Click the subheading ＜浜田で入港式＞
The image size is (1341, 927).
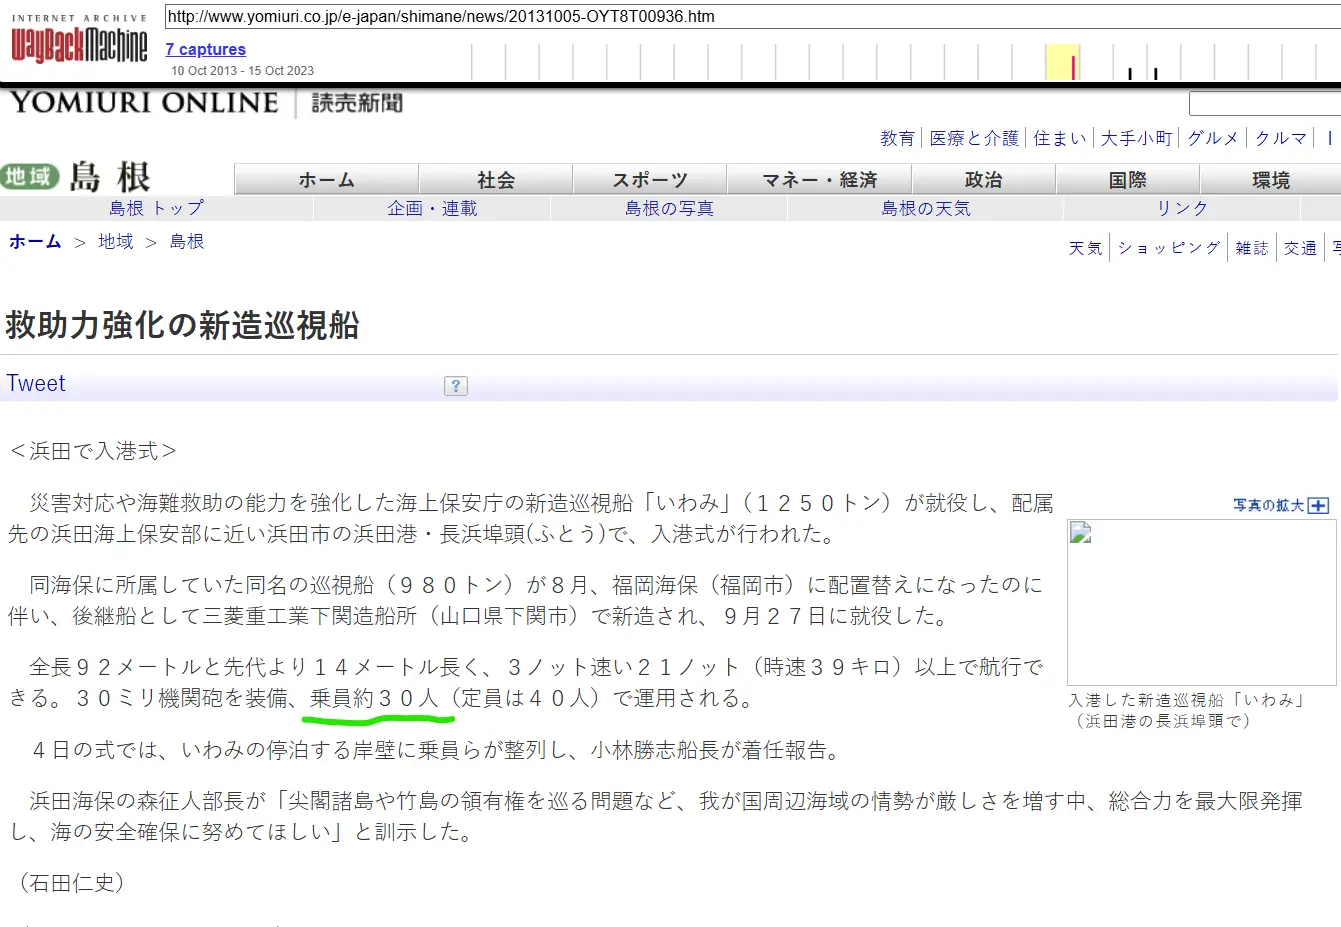93,451
